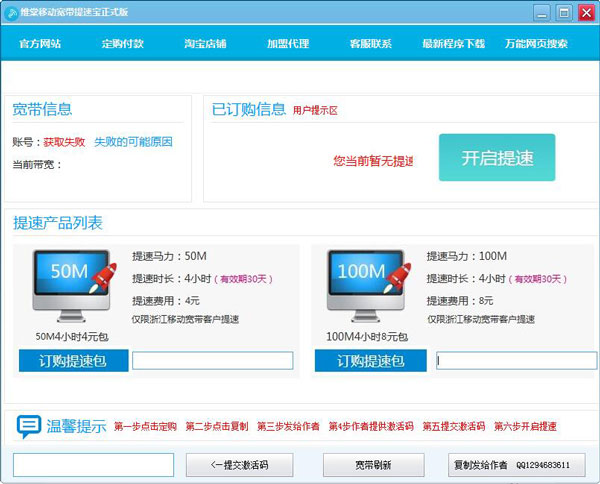Click the 宽带刷新 button
600x484 pixels.
point(373,465)
